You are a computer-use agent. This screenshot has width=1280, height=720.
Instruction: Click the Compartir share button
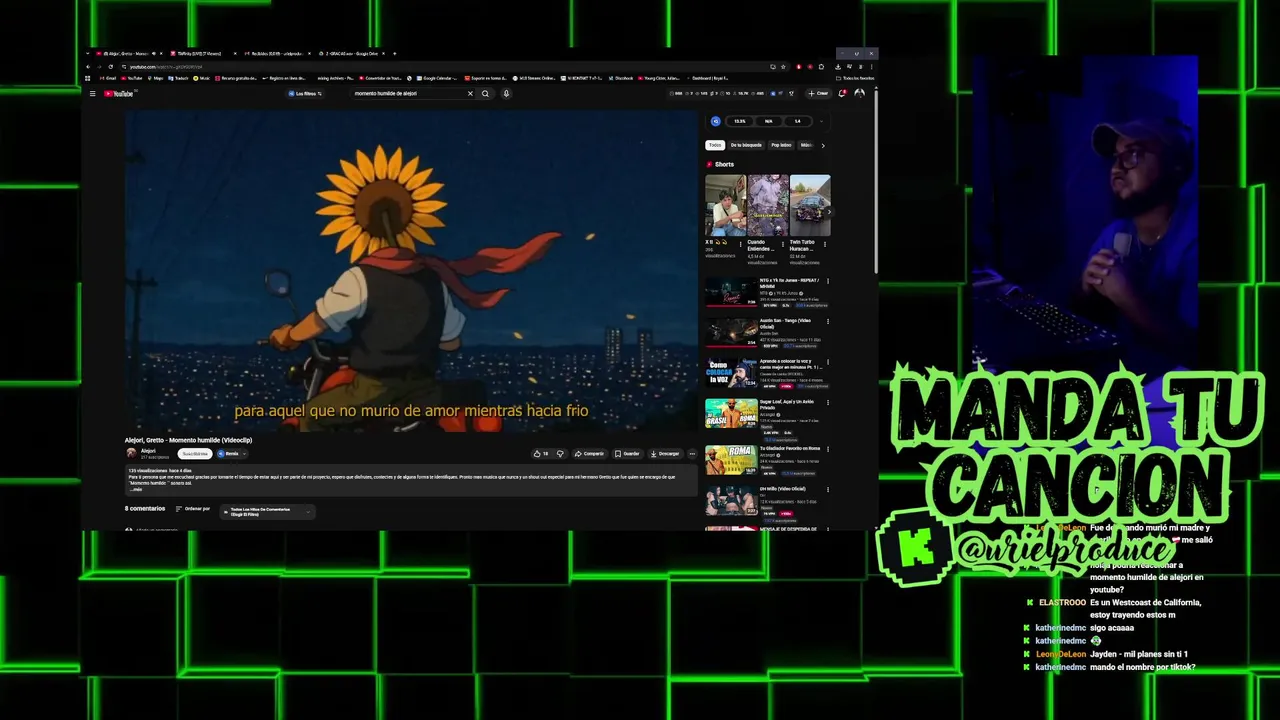(590, 454)
